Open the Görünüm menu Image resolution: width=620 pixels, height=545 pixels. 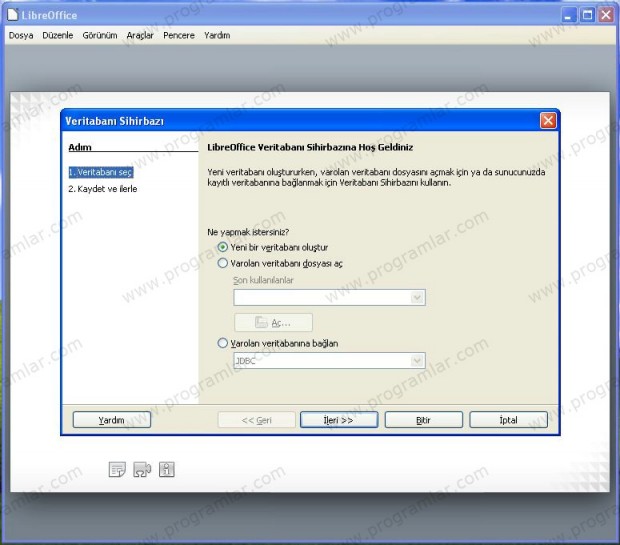pos(100,35)
